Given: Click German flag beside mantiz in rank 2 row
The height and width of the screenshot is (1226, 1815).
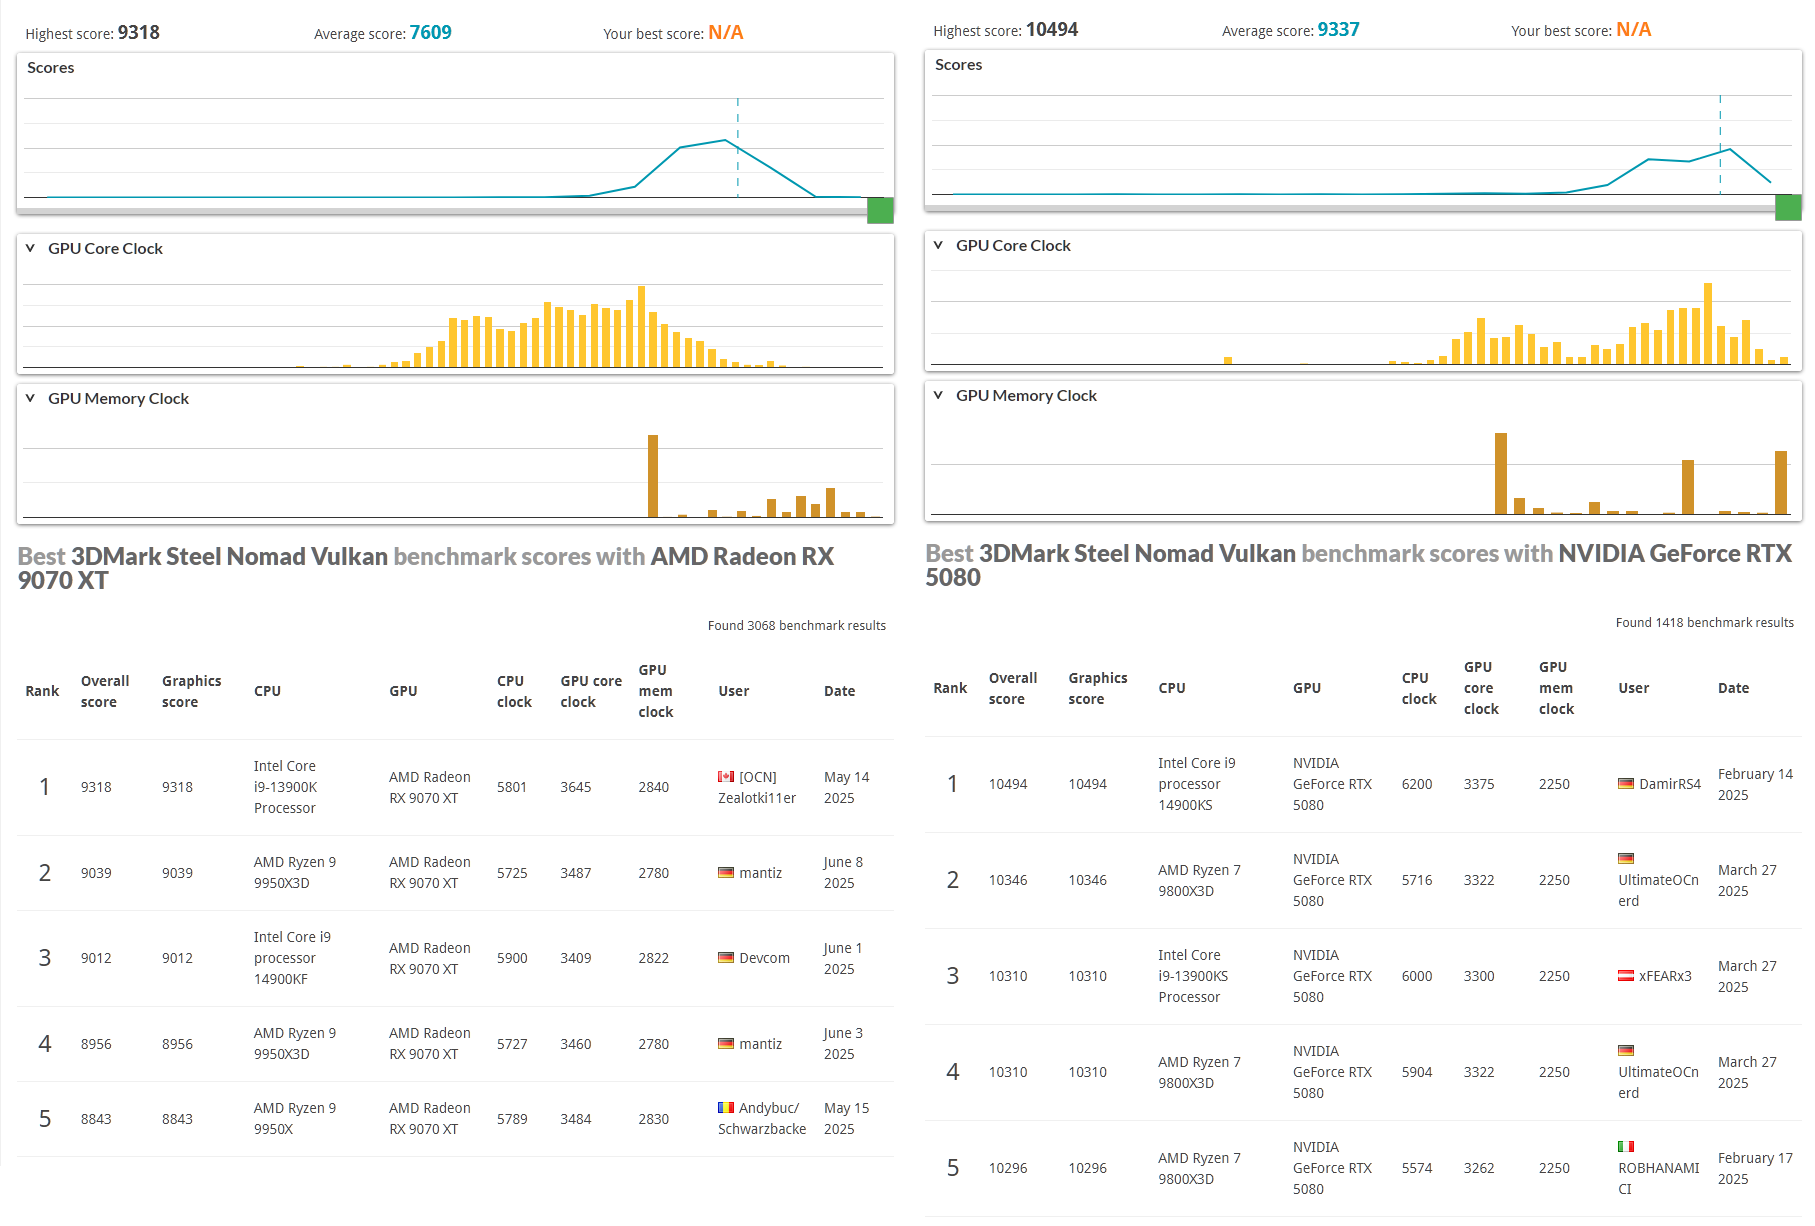Looking at the screenshot, I should [x=726, y=873].
